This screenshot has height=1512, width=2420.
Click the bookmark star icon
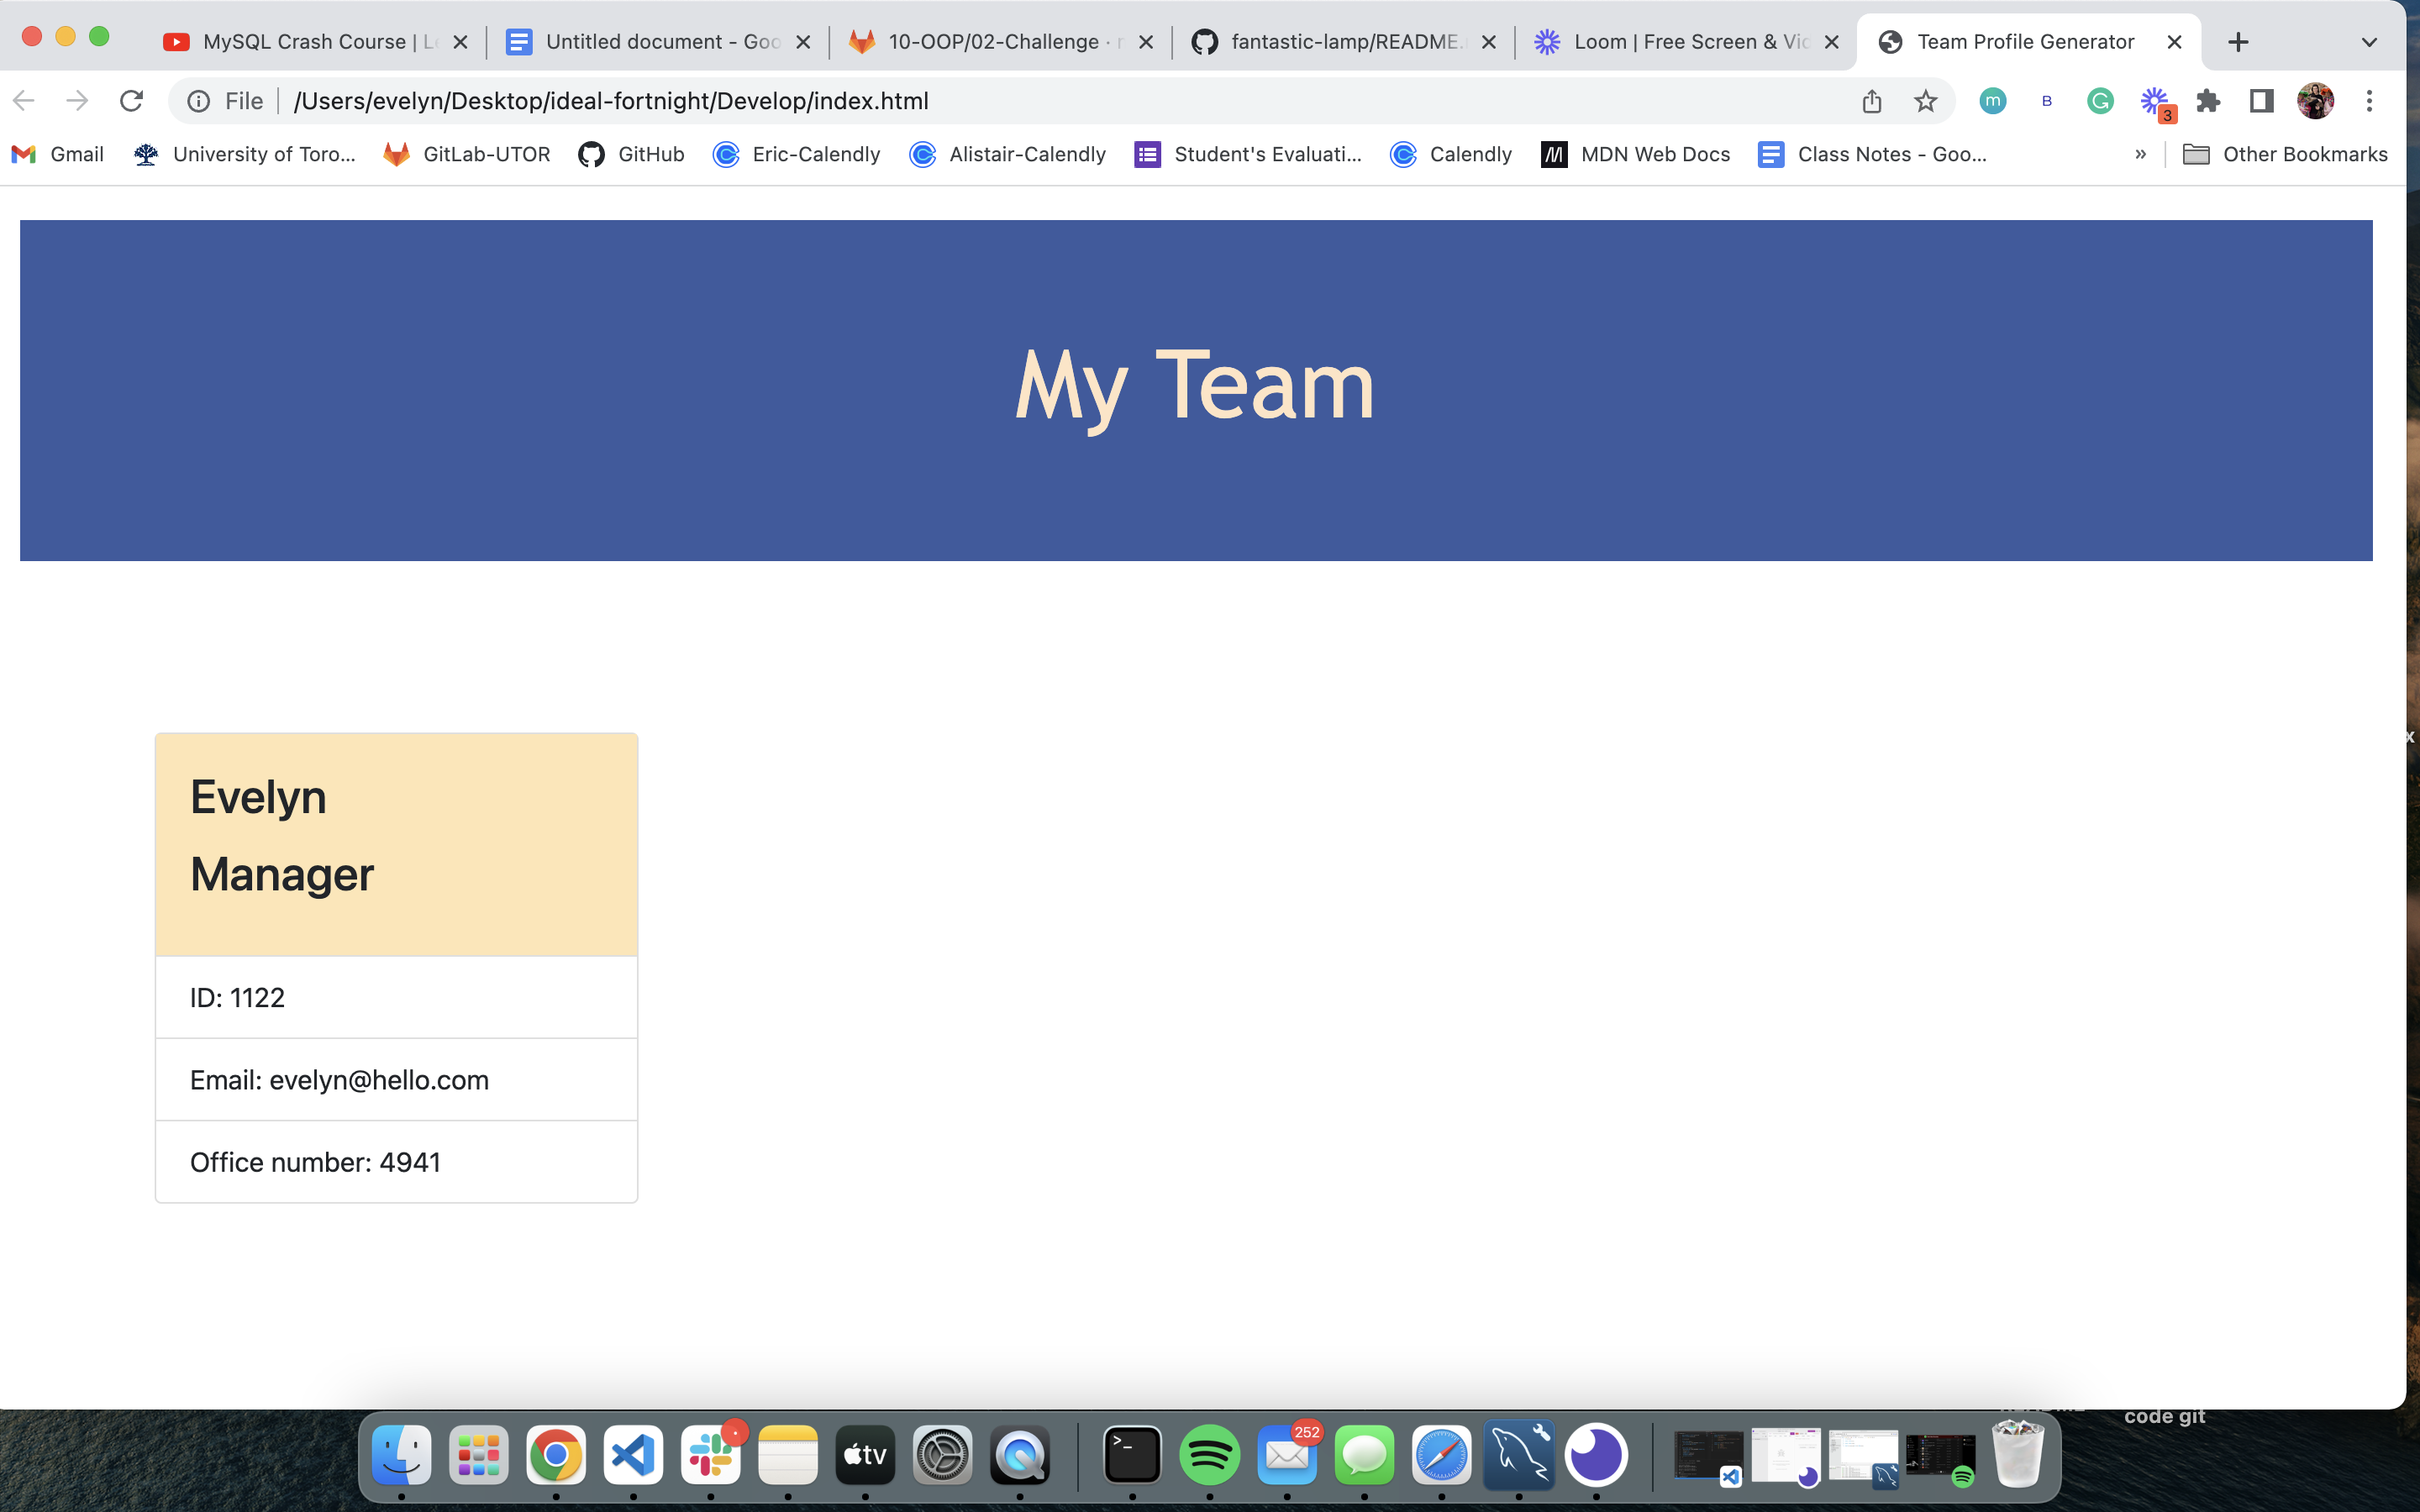click(1927, 99)
